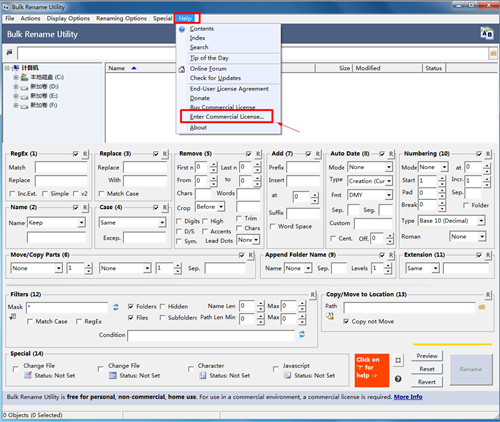Viewport: 500px width, 422px height.
Task: Increase the Remove First n stepper
Action: click(x=214, y=165)
